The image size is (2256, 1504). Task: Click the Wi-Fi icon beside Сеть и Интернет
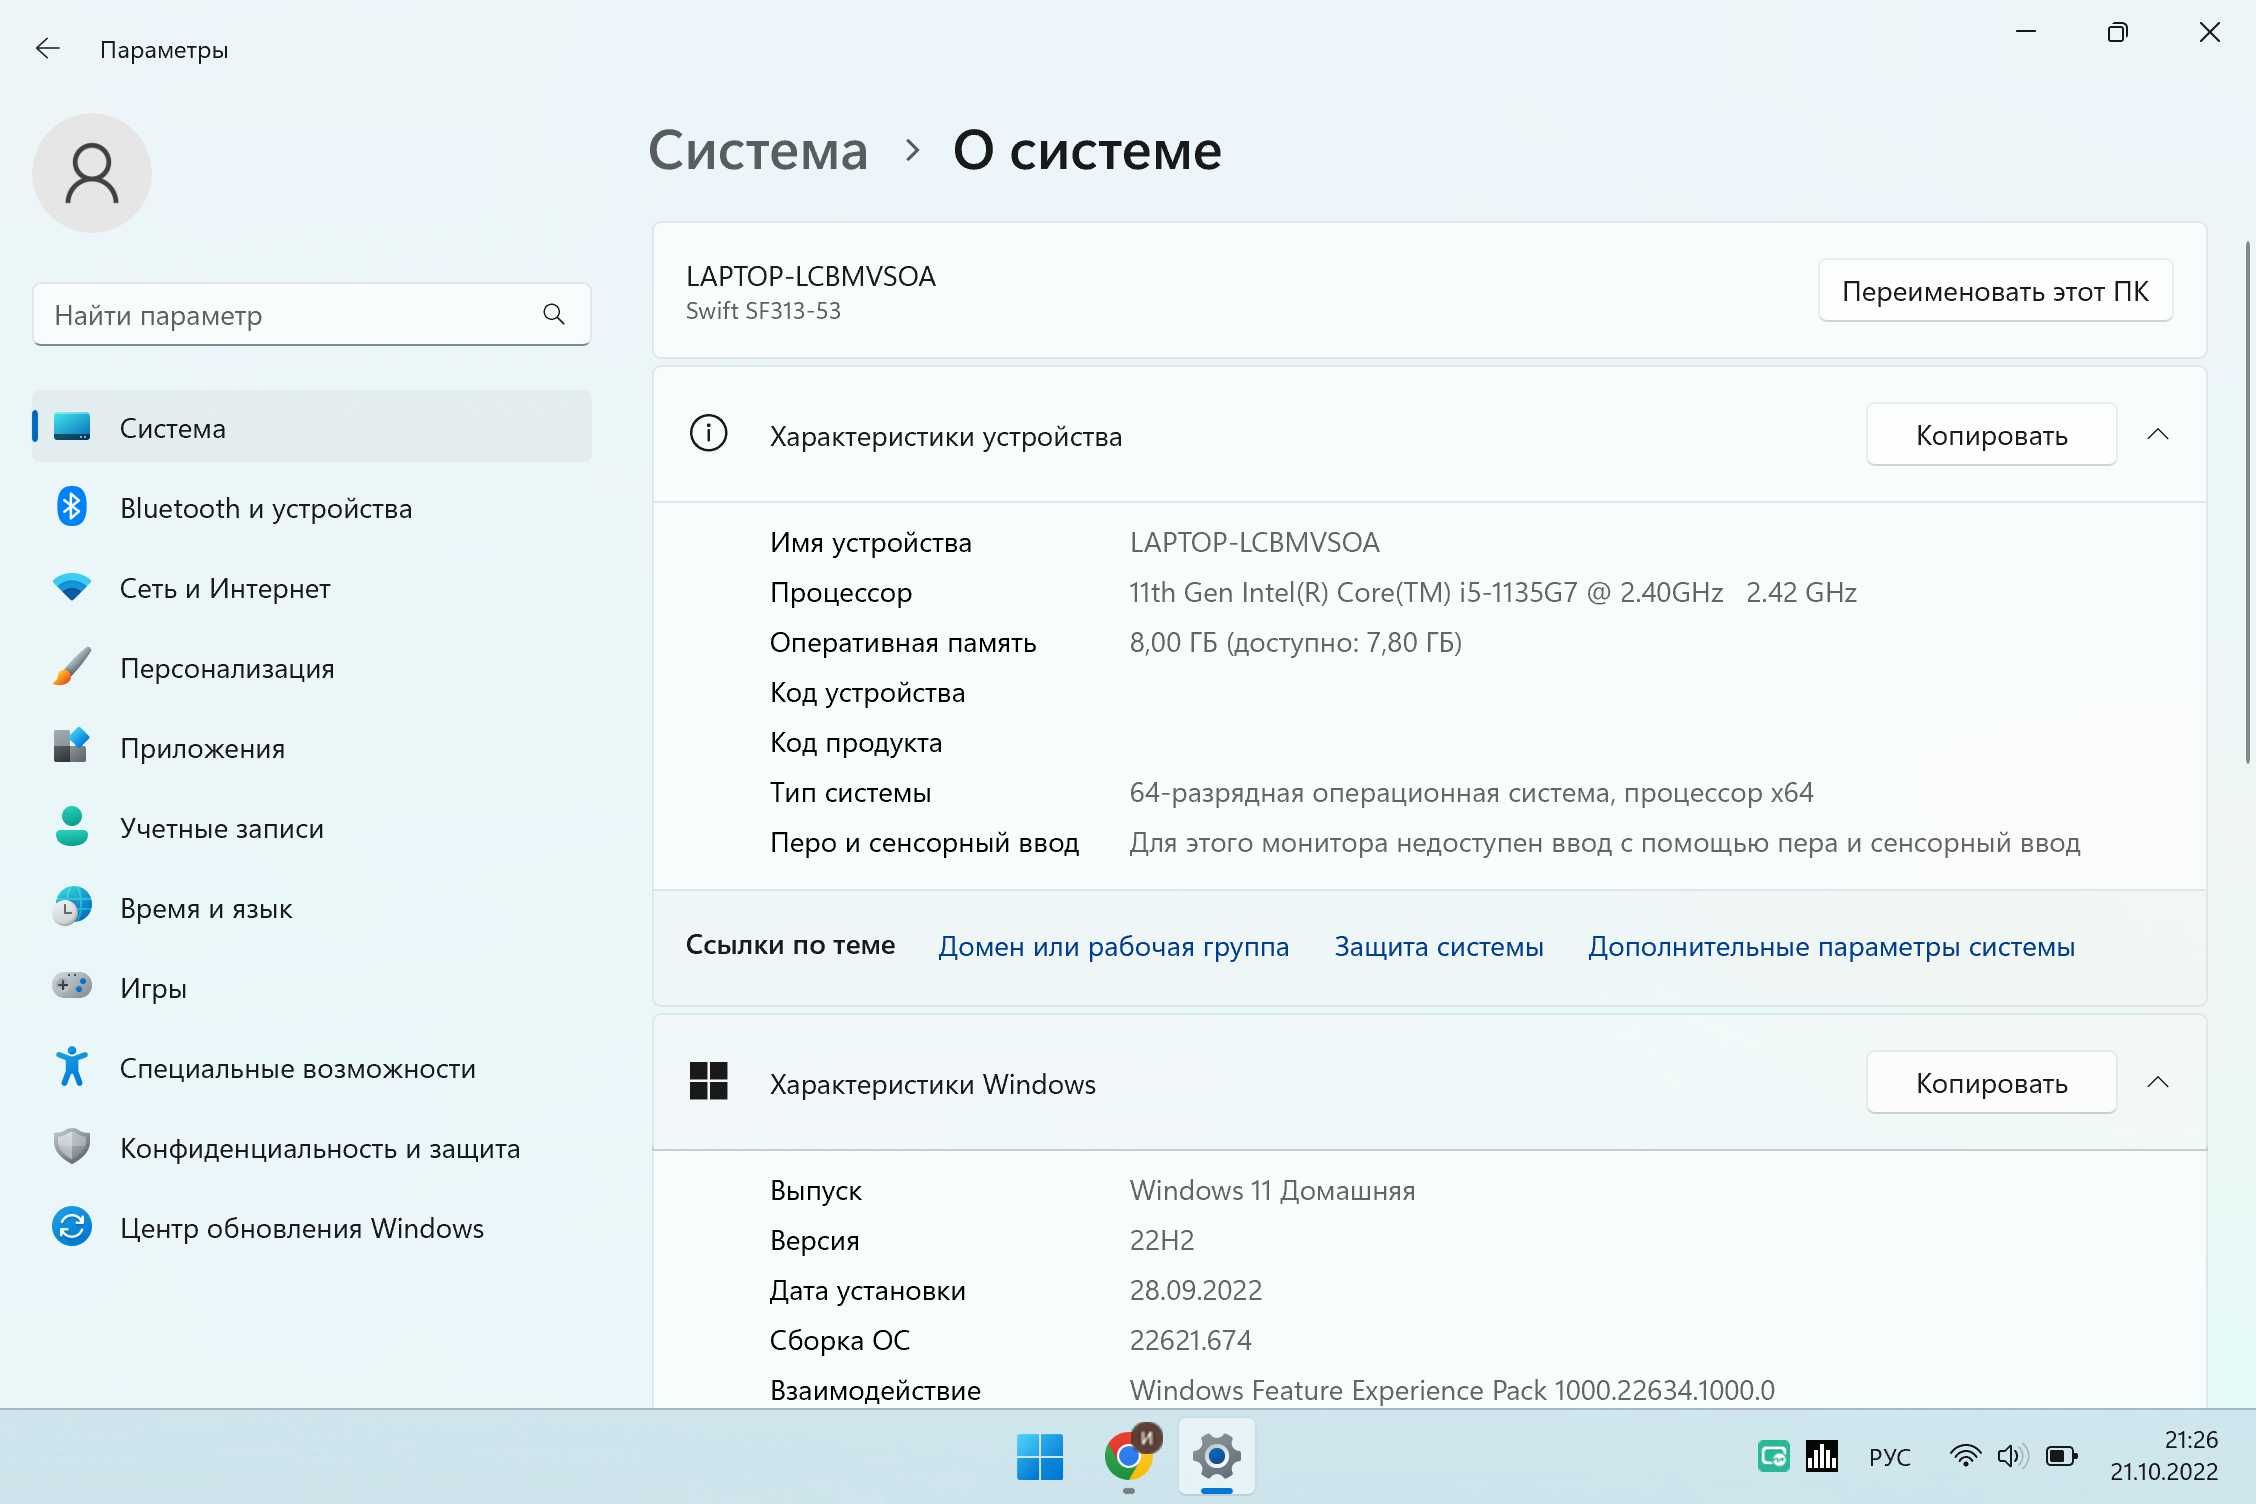click(x=72, y=587)
